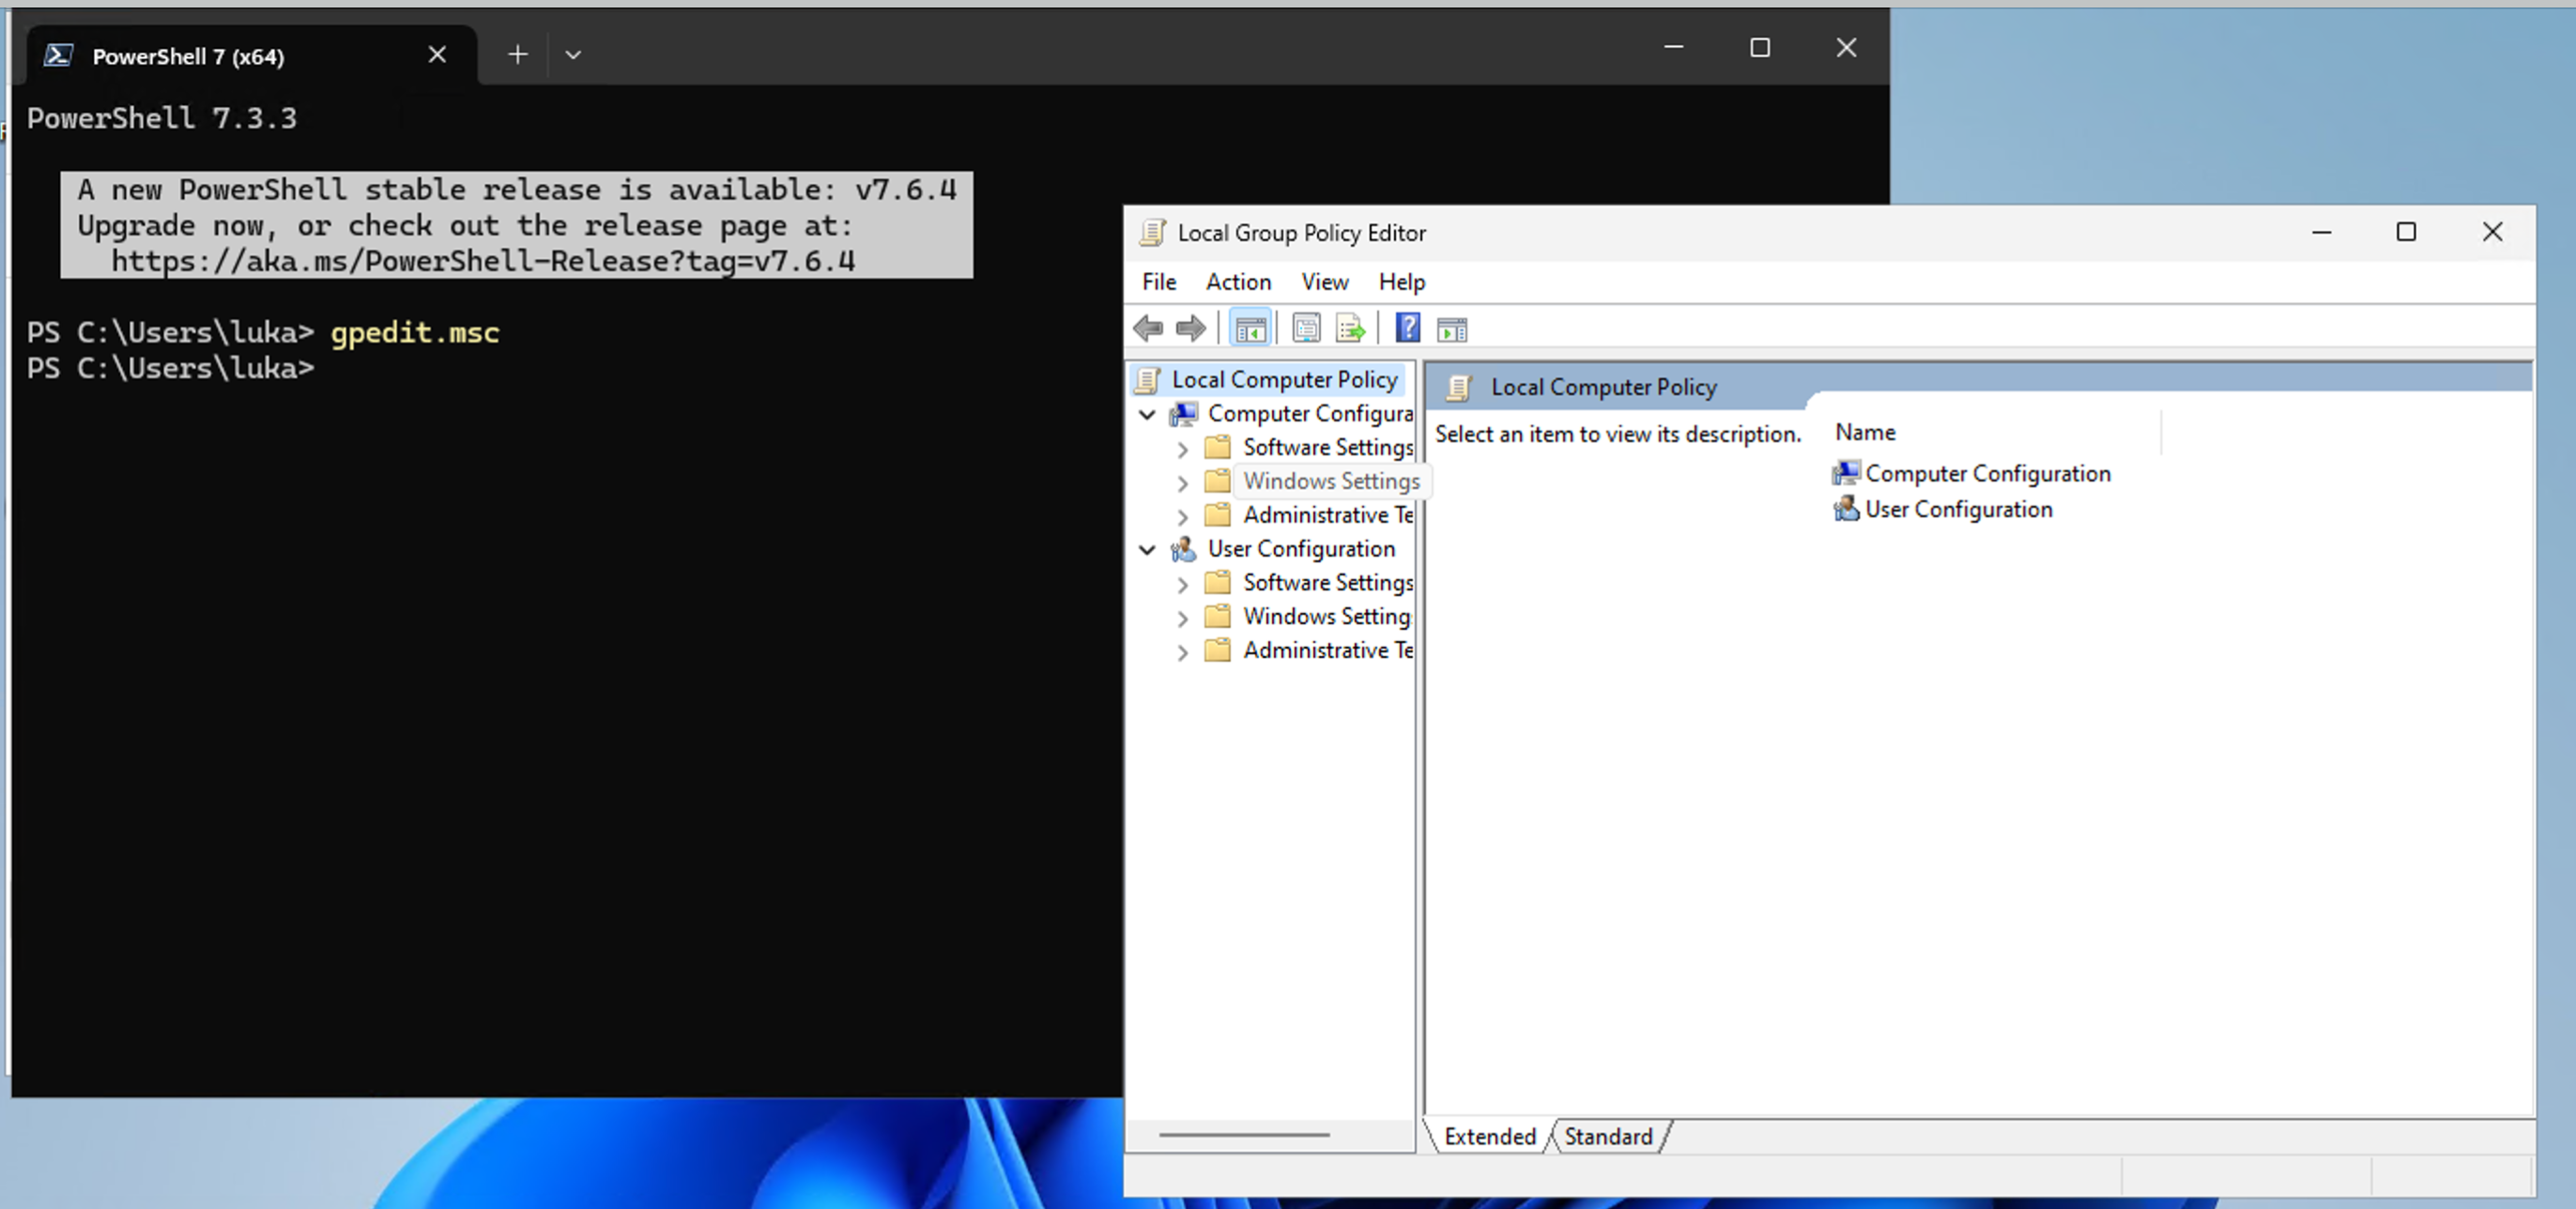Open the Help menu

click(1401, 282)
